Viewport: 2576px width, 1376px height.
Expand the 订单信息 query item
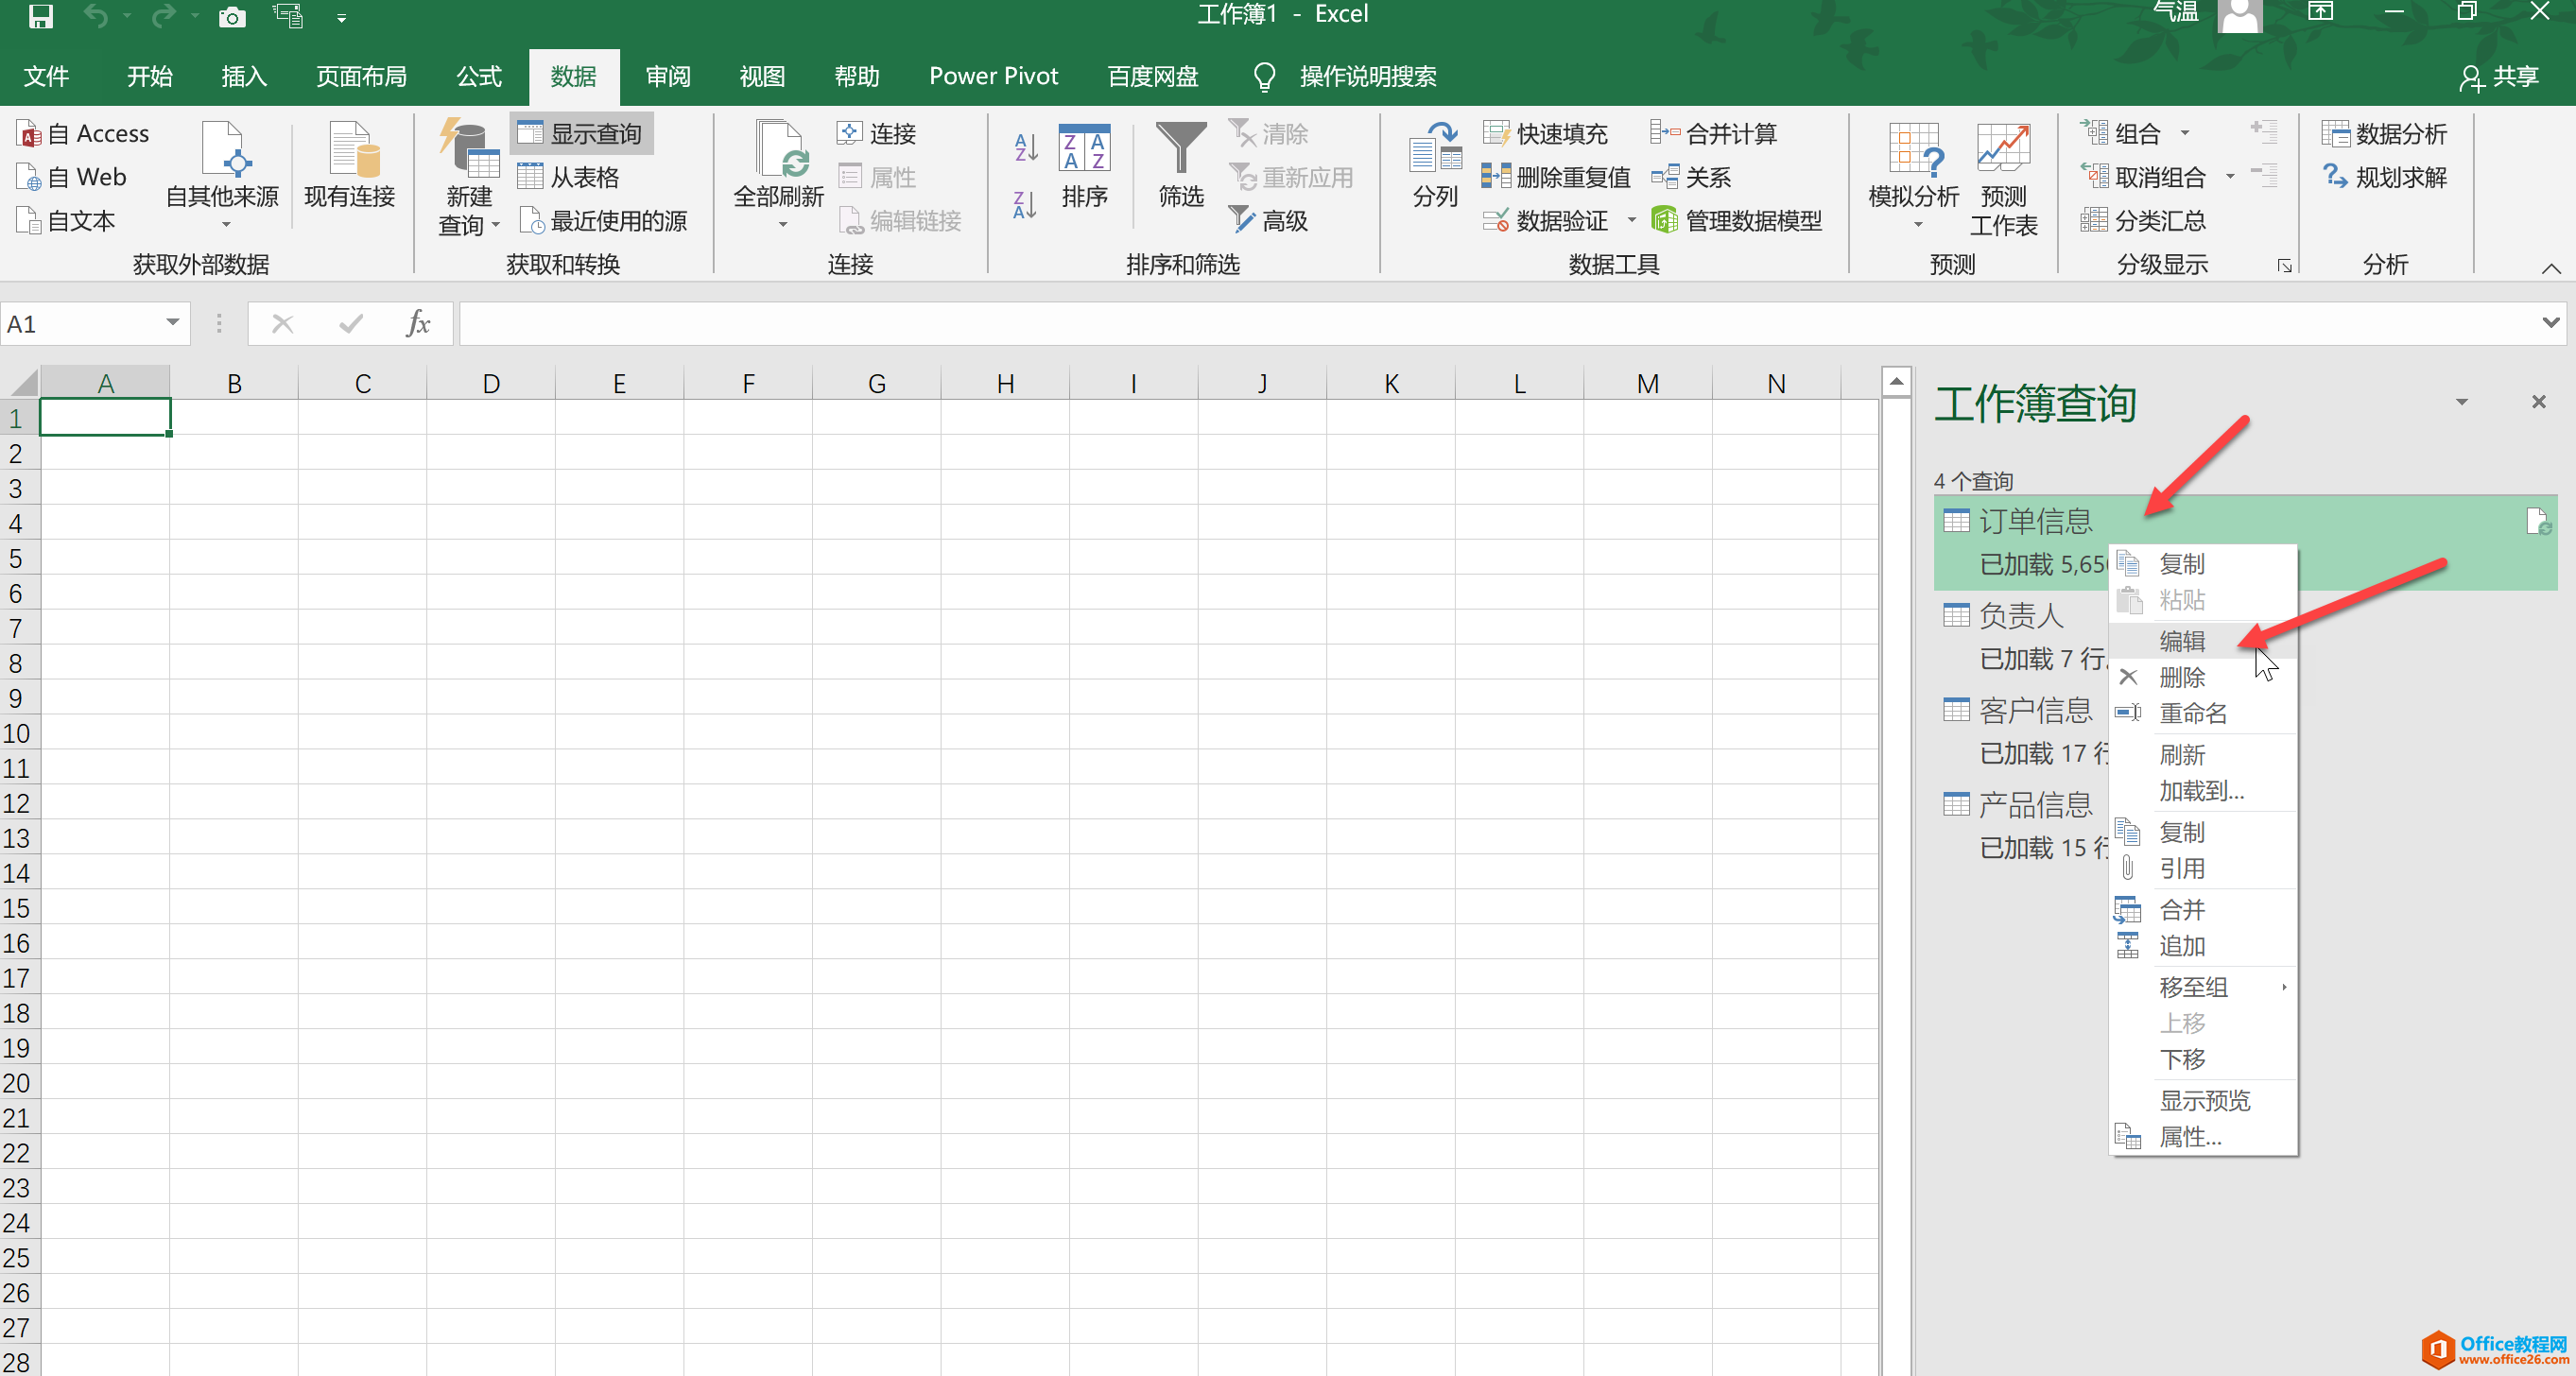click(2039, 520)
